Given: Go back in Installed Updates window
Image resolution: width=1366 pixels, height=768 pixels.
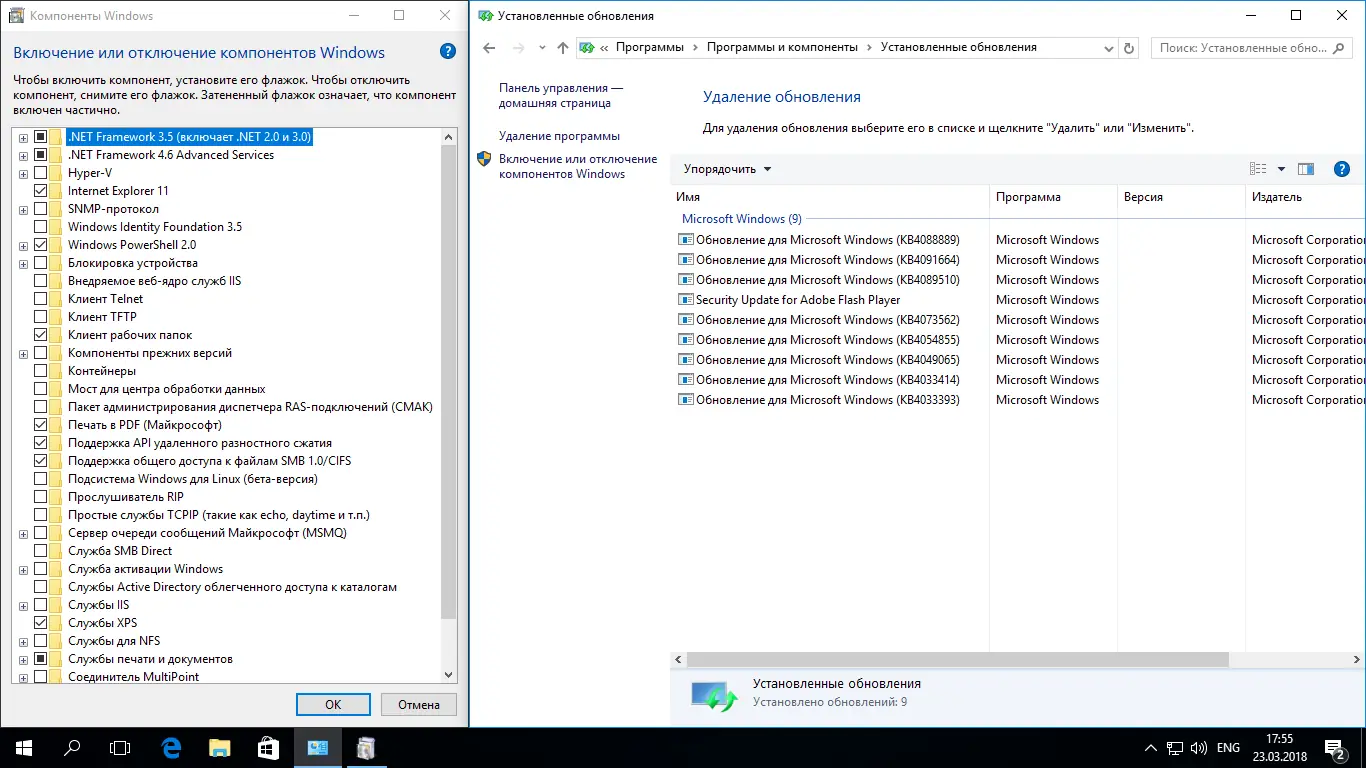Looking at the screenshot, I should [x=489, y=47].
